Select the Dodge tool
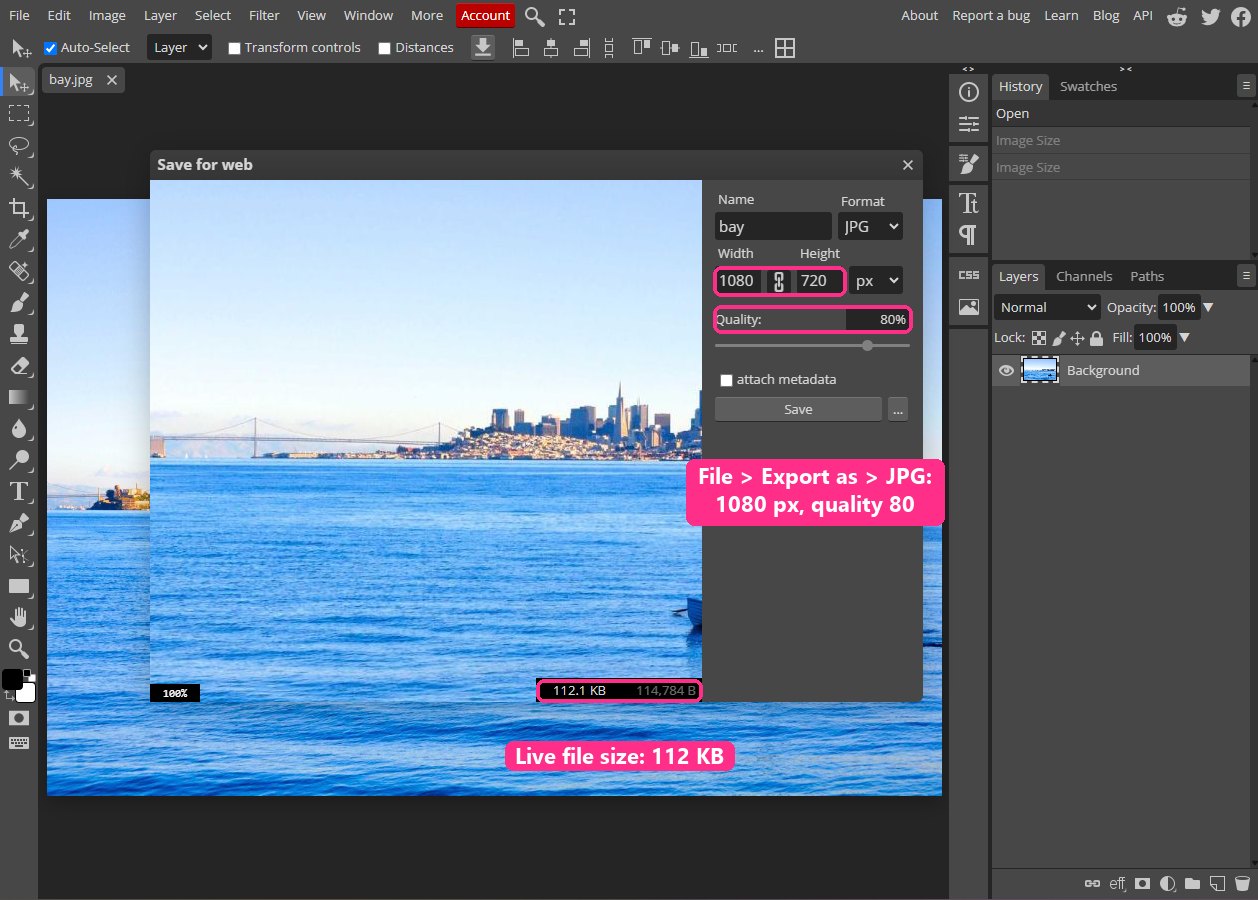The width and height of the screenshot is (1258, 900). tap(19, 460)
